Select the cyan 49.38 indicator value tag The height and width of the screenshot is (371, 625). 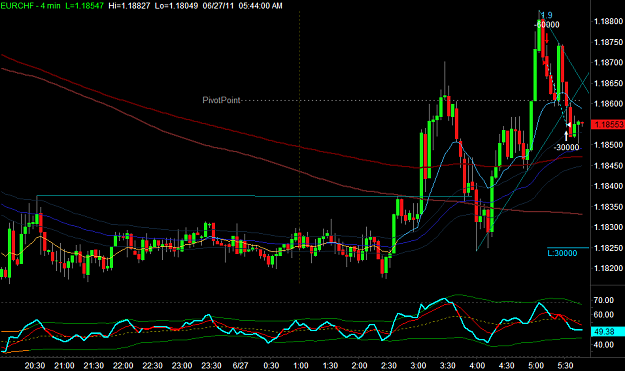pos(607,332)
